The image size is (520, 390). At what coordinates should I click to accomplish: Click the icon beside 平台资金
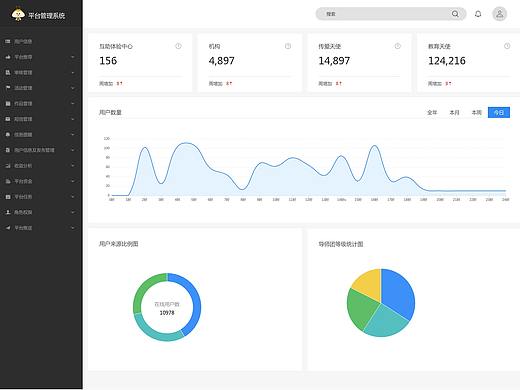(8, 181)
